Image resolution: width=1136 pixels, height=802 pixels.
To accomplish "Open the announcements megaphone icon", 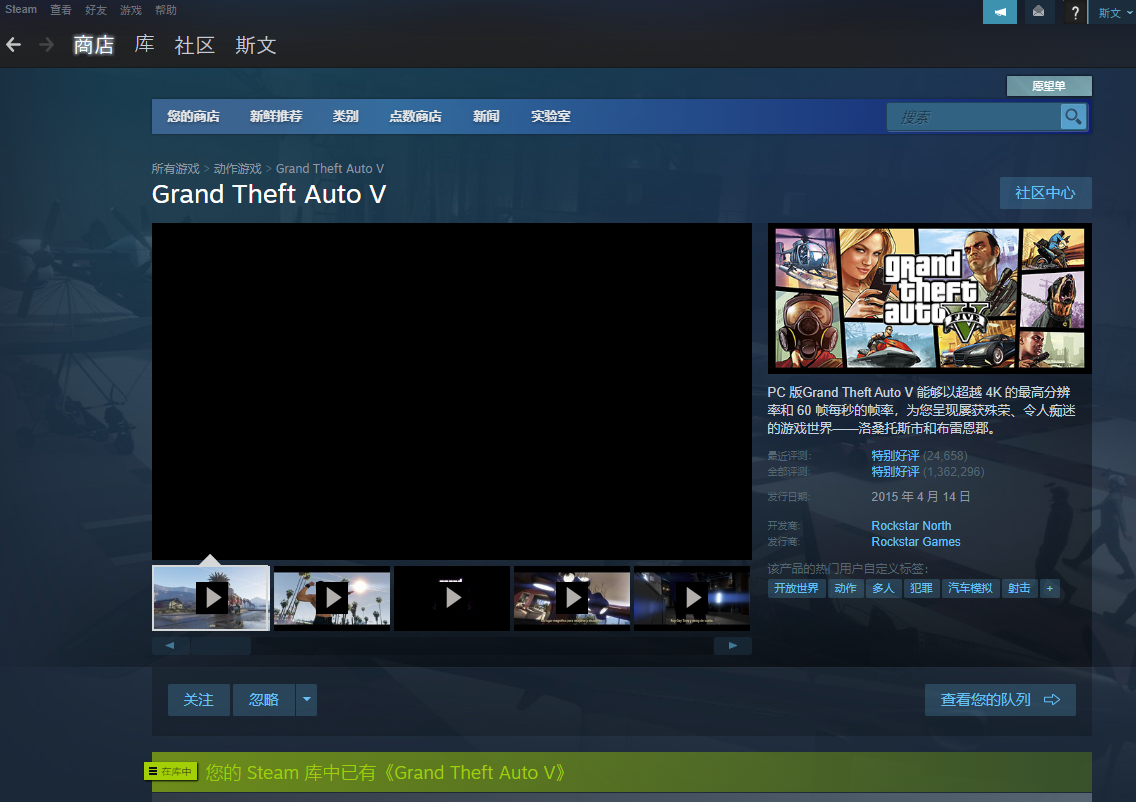I will (x=1000, y=12).
